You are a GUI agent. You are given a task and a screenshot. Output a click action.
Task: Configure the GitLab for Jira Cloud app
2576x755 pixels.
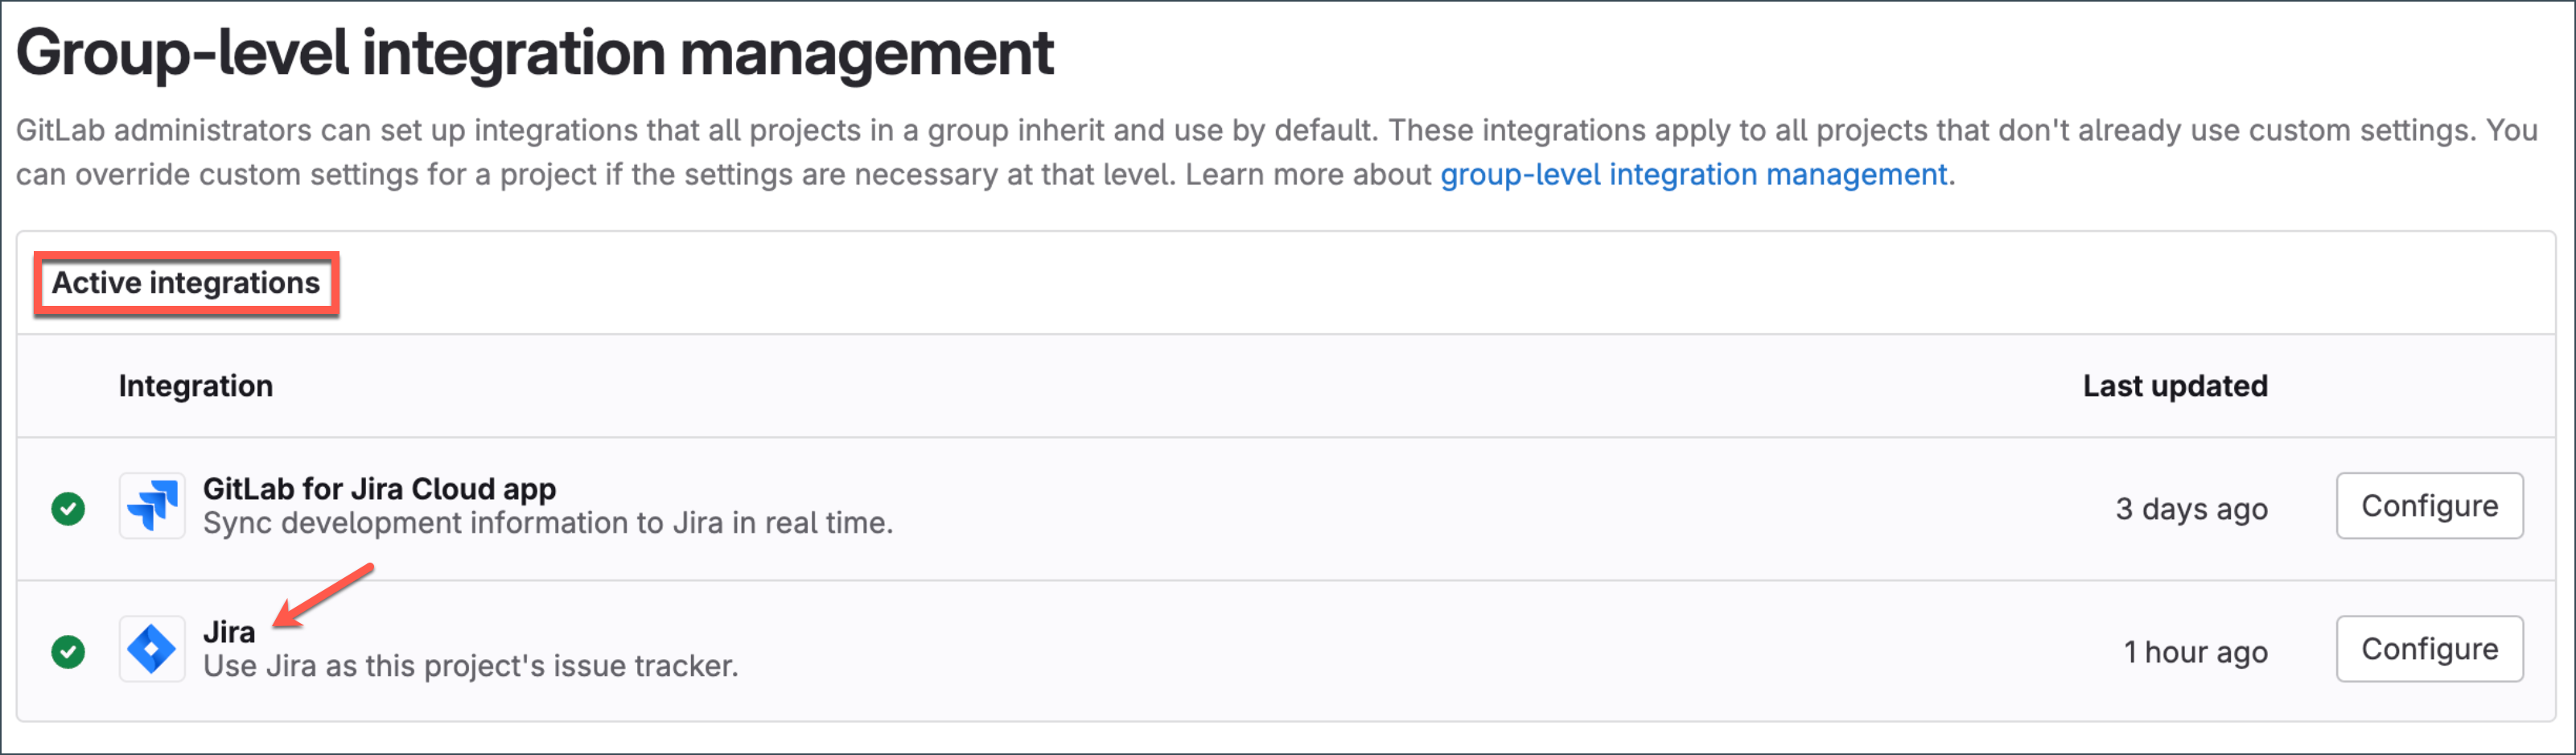pyautogui.click(x=2429, y=506)
